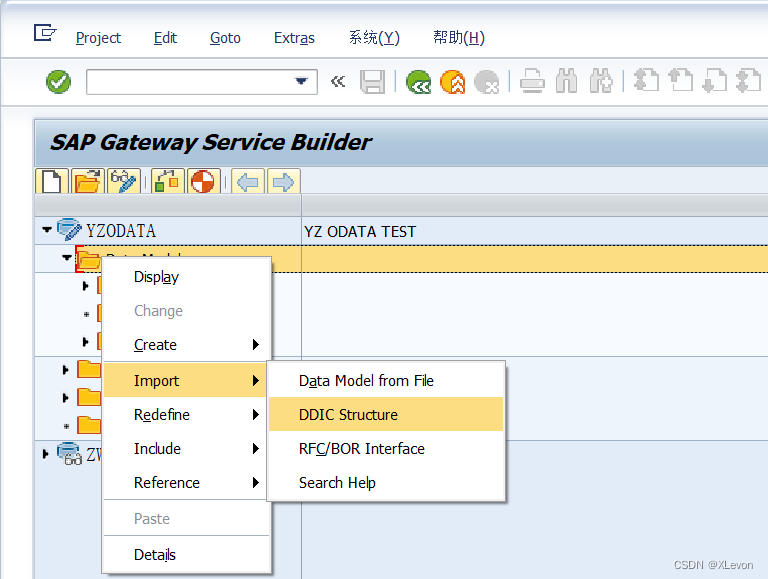Toggle Display/Change glasses-pencil icon
This screenshot has width=768, height=579.
[123, 181]
